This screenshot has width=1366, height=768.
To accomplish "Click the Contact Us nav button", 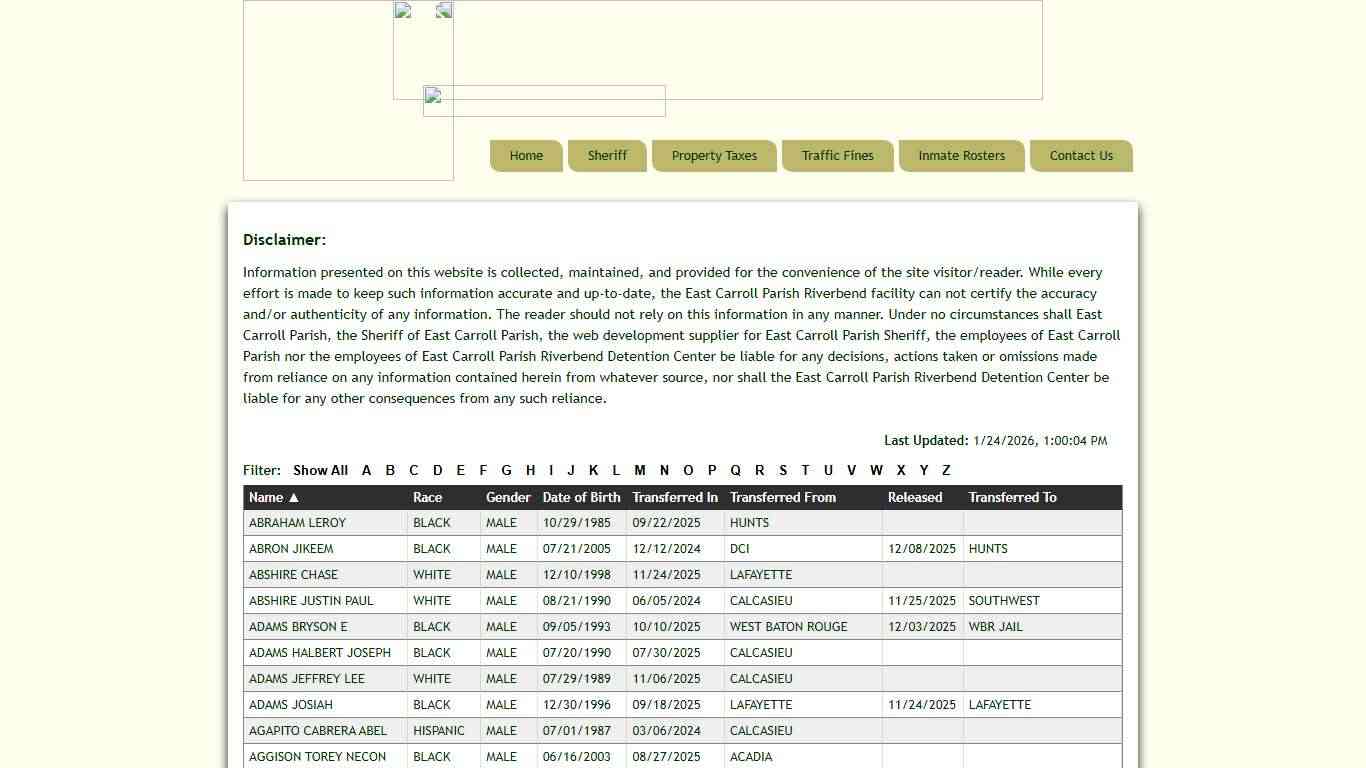I will [x=1080, y=156].
